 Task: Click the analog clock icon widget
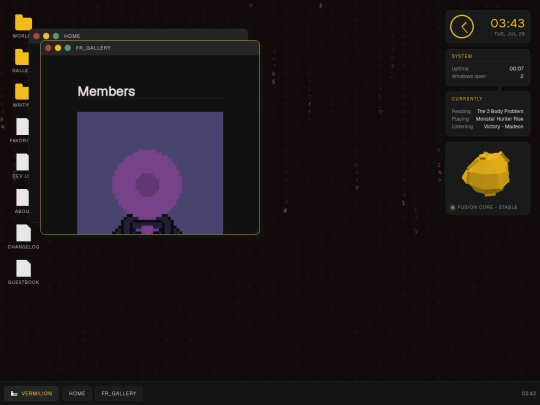point(462,27)
